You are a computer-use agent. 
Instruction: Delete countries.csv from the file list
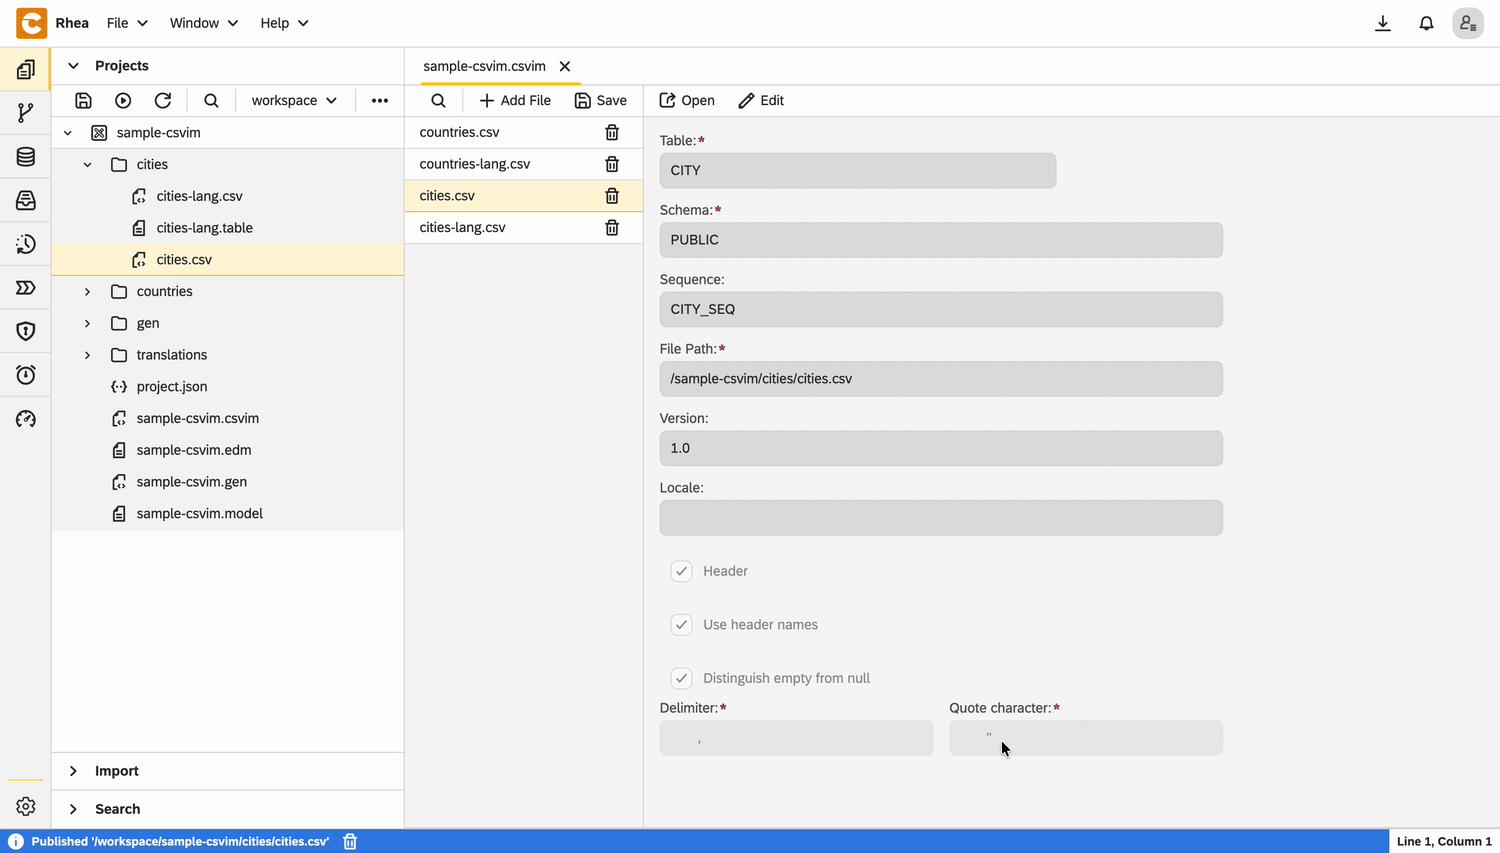coord(612,132)
